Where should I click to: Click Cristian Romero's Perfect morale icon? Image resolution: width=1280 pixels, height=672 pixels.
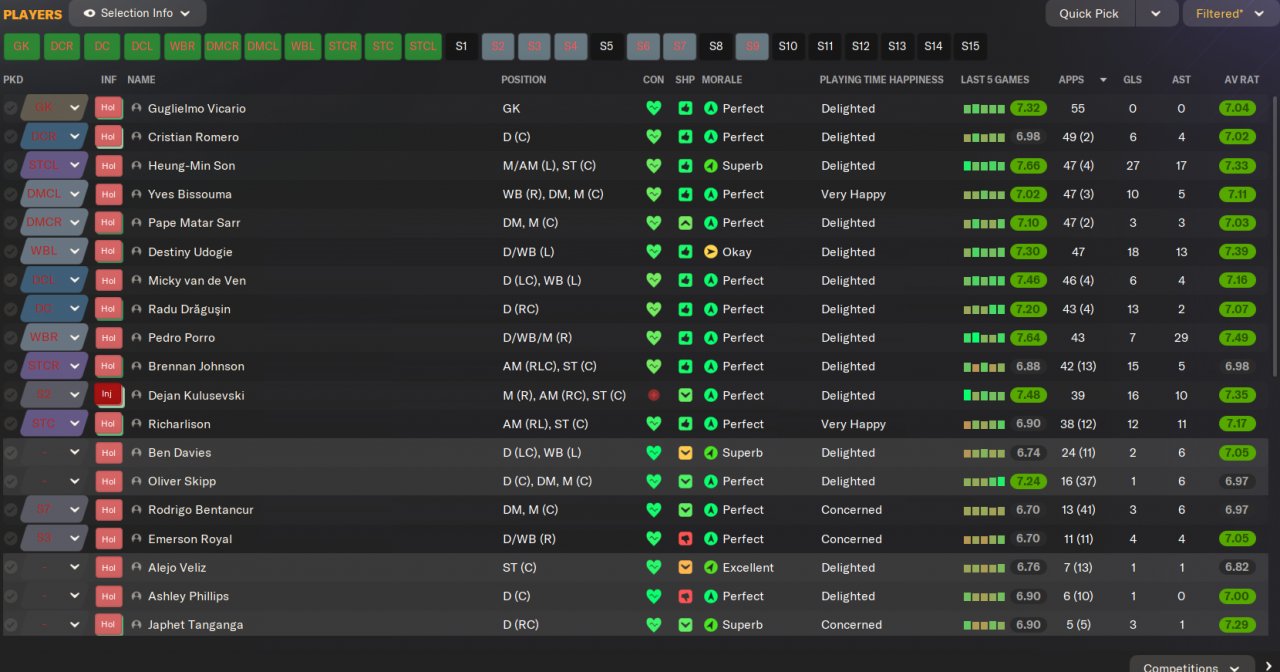click(711, 137)
